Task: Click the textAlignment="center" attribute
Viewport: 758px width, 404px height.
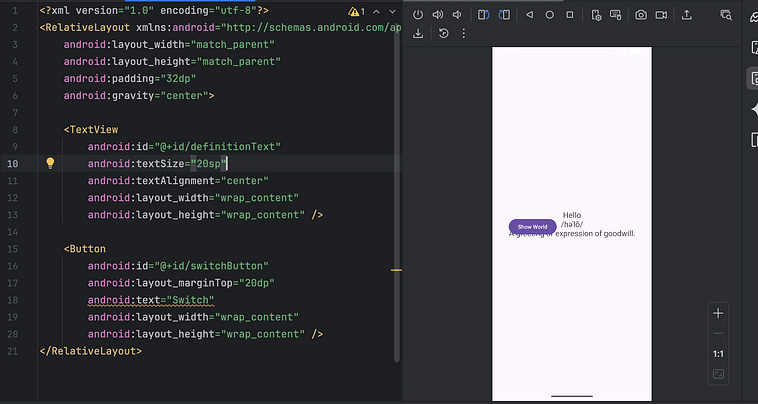Action: pos(178,181)
